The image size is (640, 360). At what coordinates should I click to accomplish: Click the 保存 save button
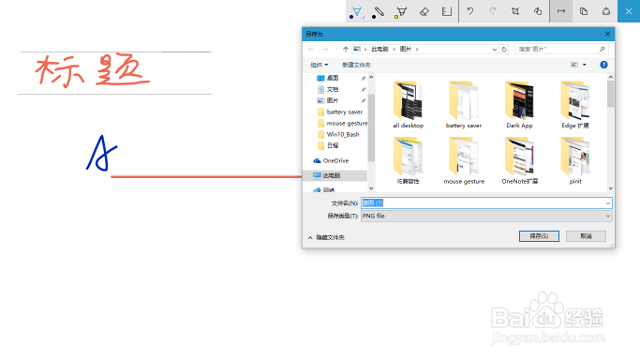539,236
